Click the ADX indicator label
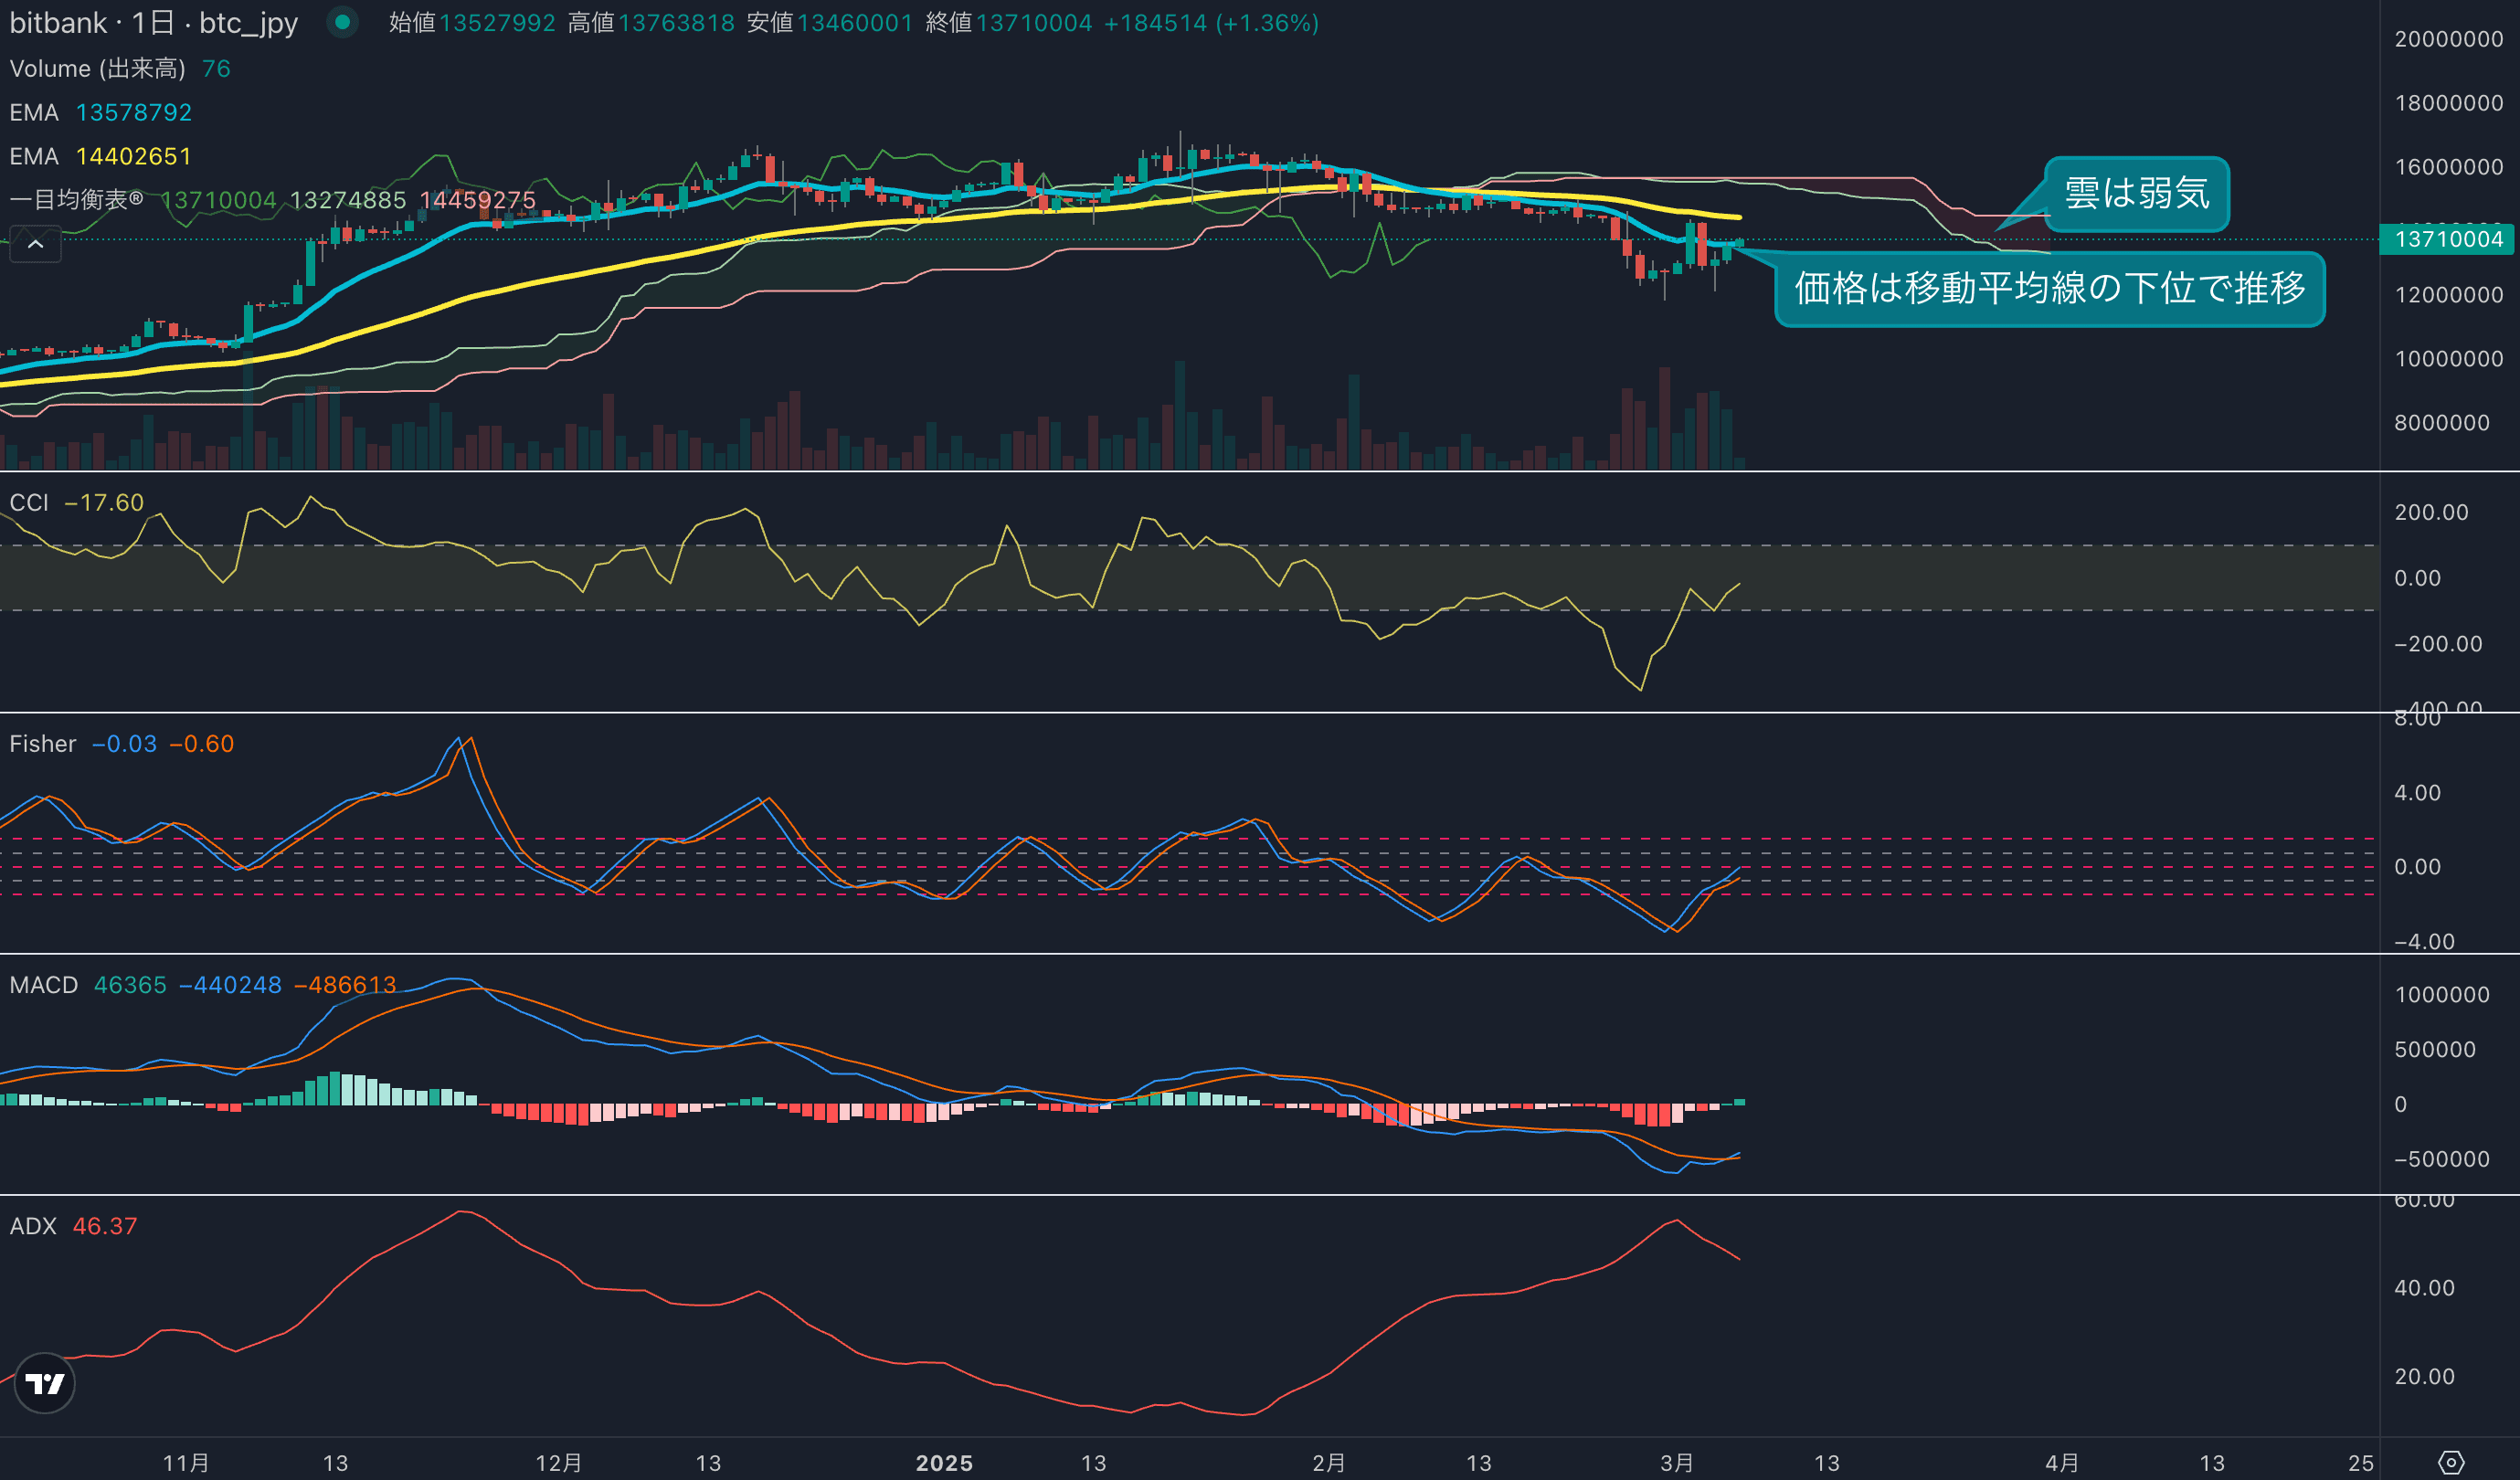 pos(33,1226)
